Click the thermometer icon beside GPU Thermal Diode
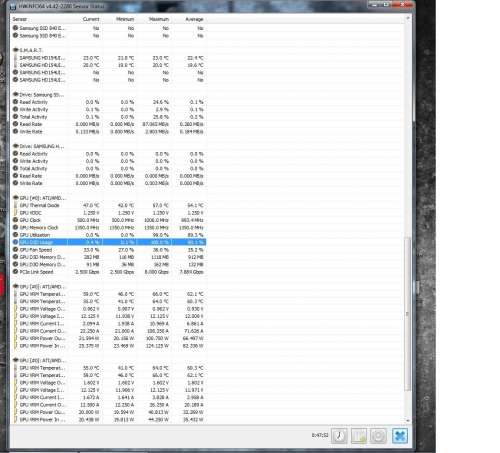The height and width of the screenshot is (453, 500). [x=15, y=205]
